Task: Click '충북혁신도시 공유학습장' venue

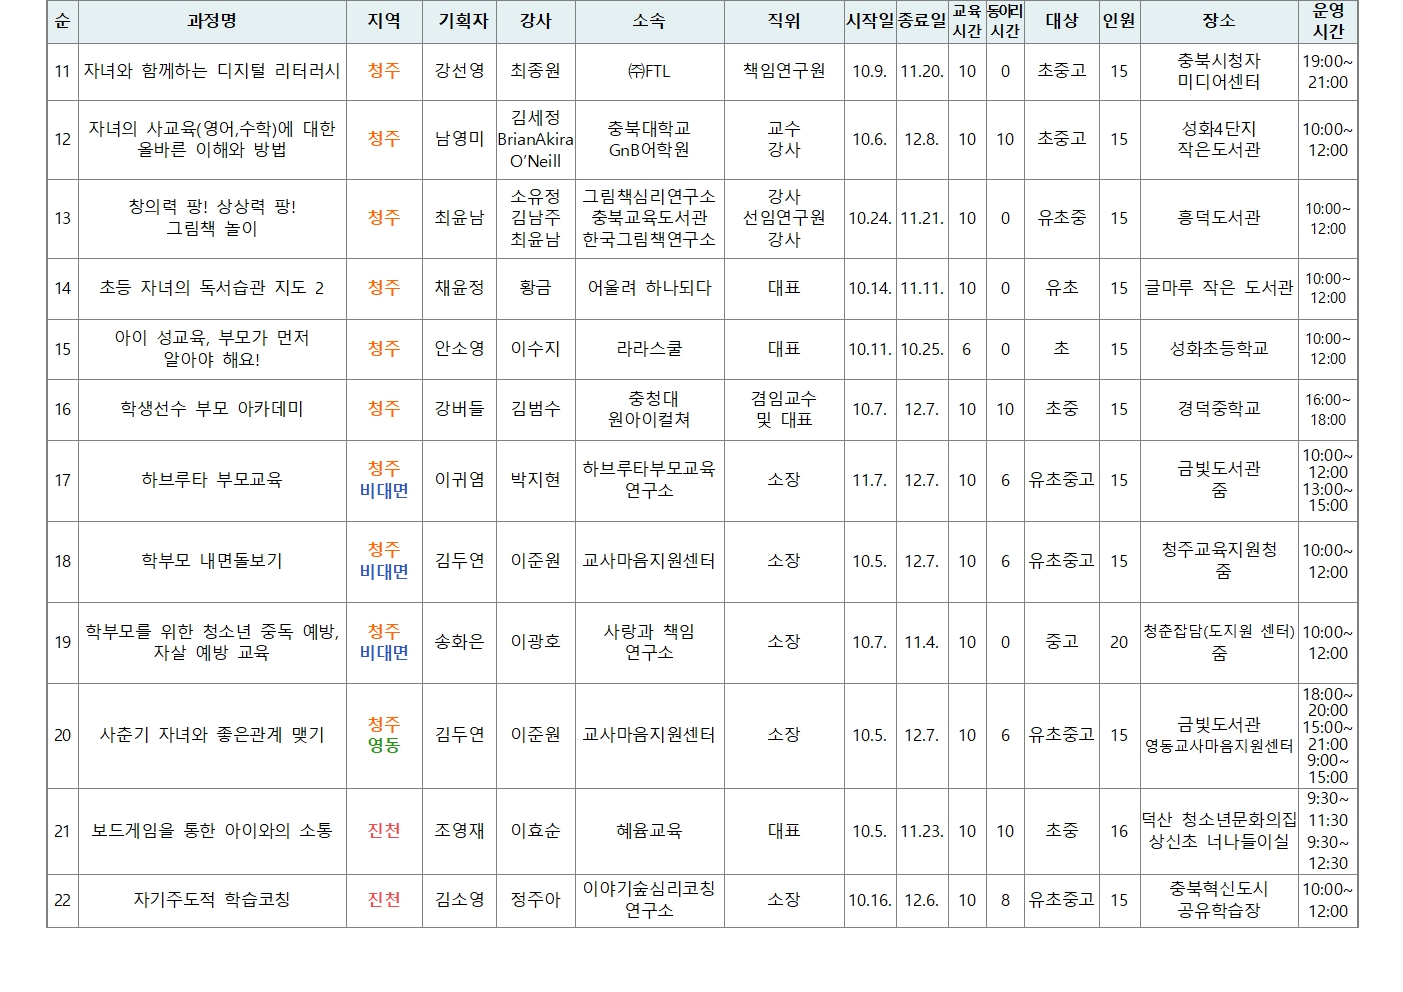Action: 1218,900
